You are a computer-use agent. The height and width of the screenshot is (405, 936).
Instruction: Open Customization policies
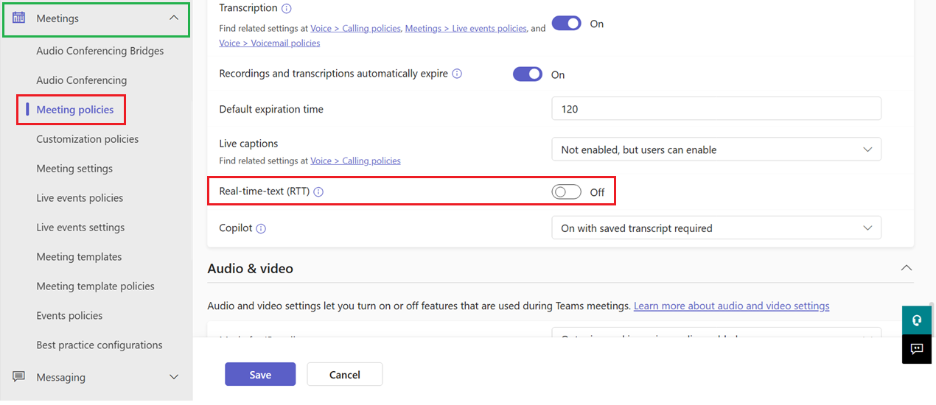(87, 139)
